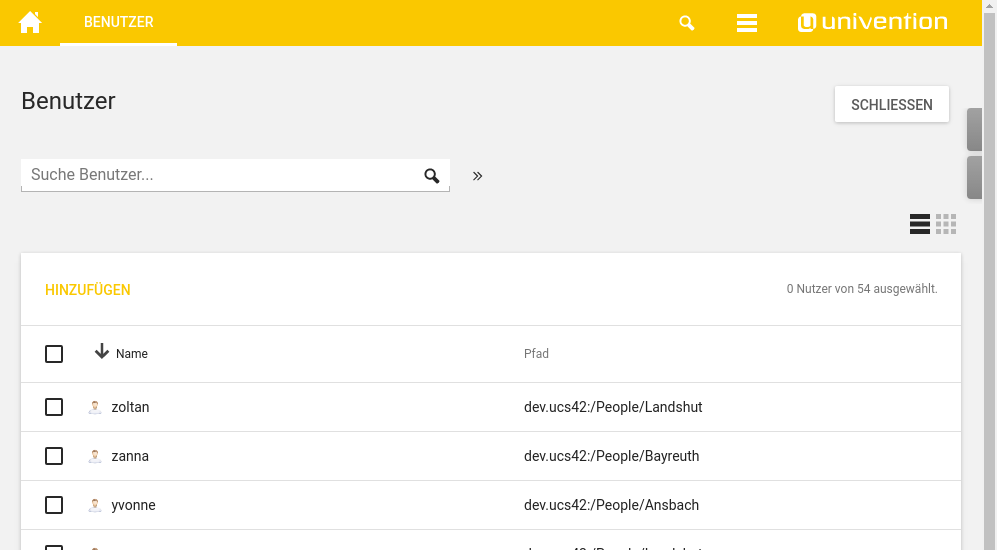Open the user entry zanna

click(130, 456)
